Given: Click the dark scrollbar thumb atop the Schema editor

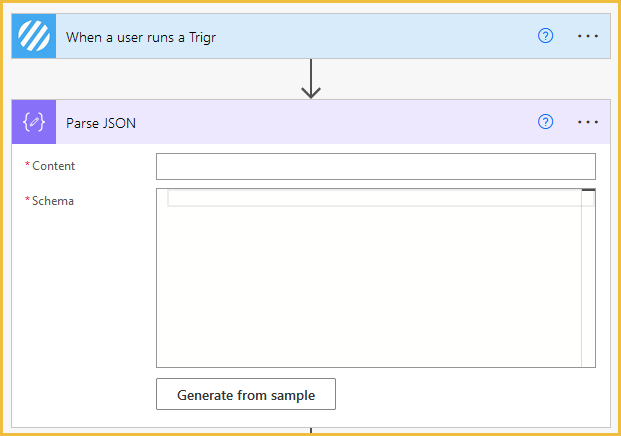Looking at the screenshot, I should [x=589, y=190].
